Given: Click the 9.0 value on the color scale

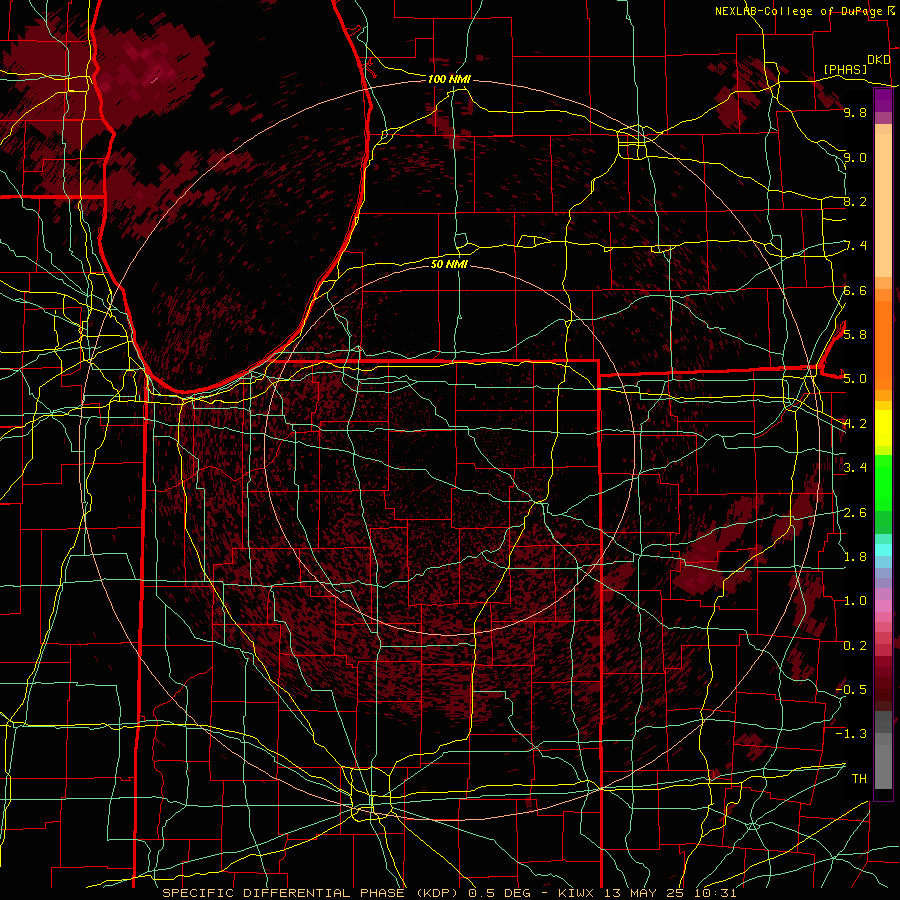Looking at the screenshot, I should coord(855,158).
